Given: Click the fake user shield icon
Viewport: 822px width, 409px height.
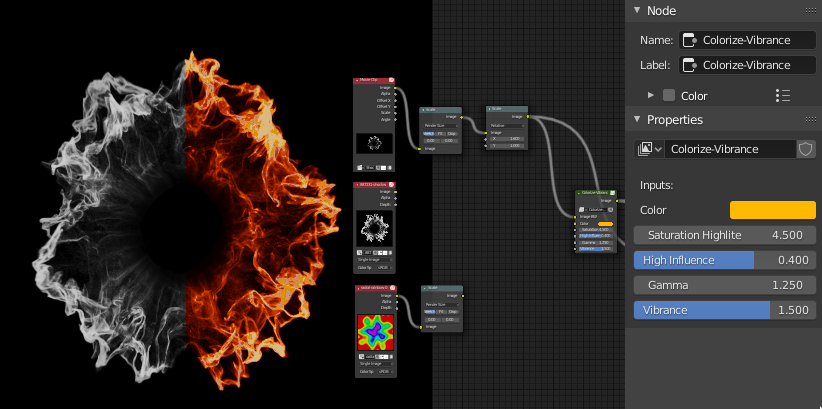Looking at the screenshot, I should coord(807,149).
